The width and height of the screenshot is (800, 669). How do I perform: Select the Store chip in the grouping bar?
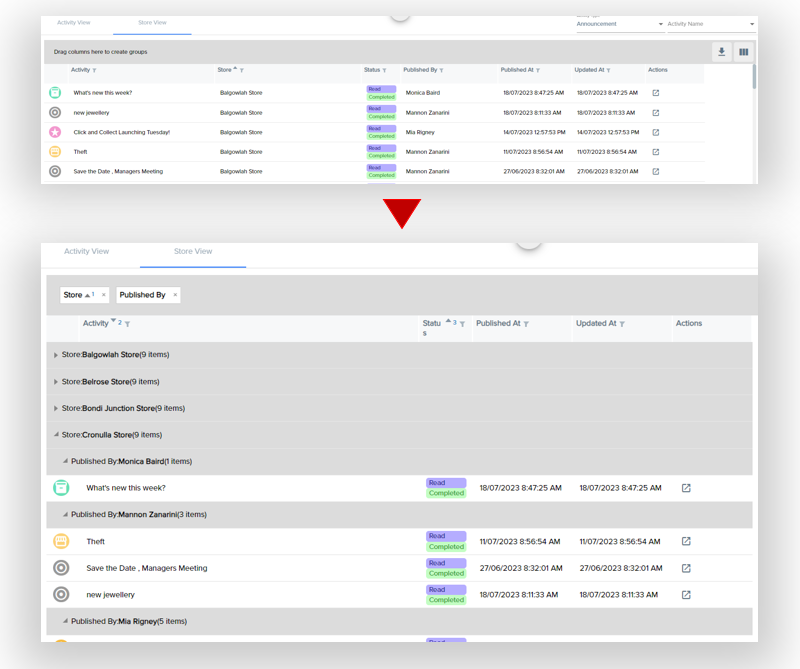click(74, 295)
